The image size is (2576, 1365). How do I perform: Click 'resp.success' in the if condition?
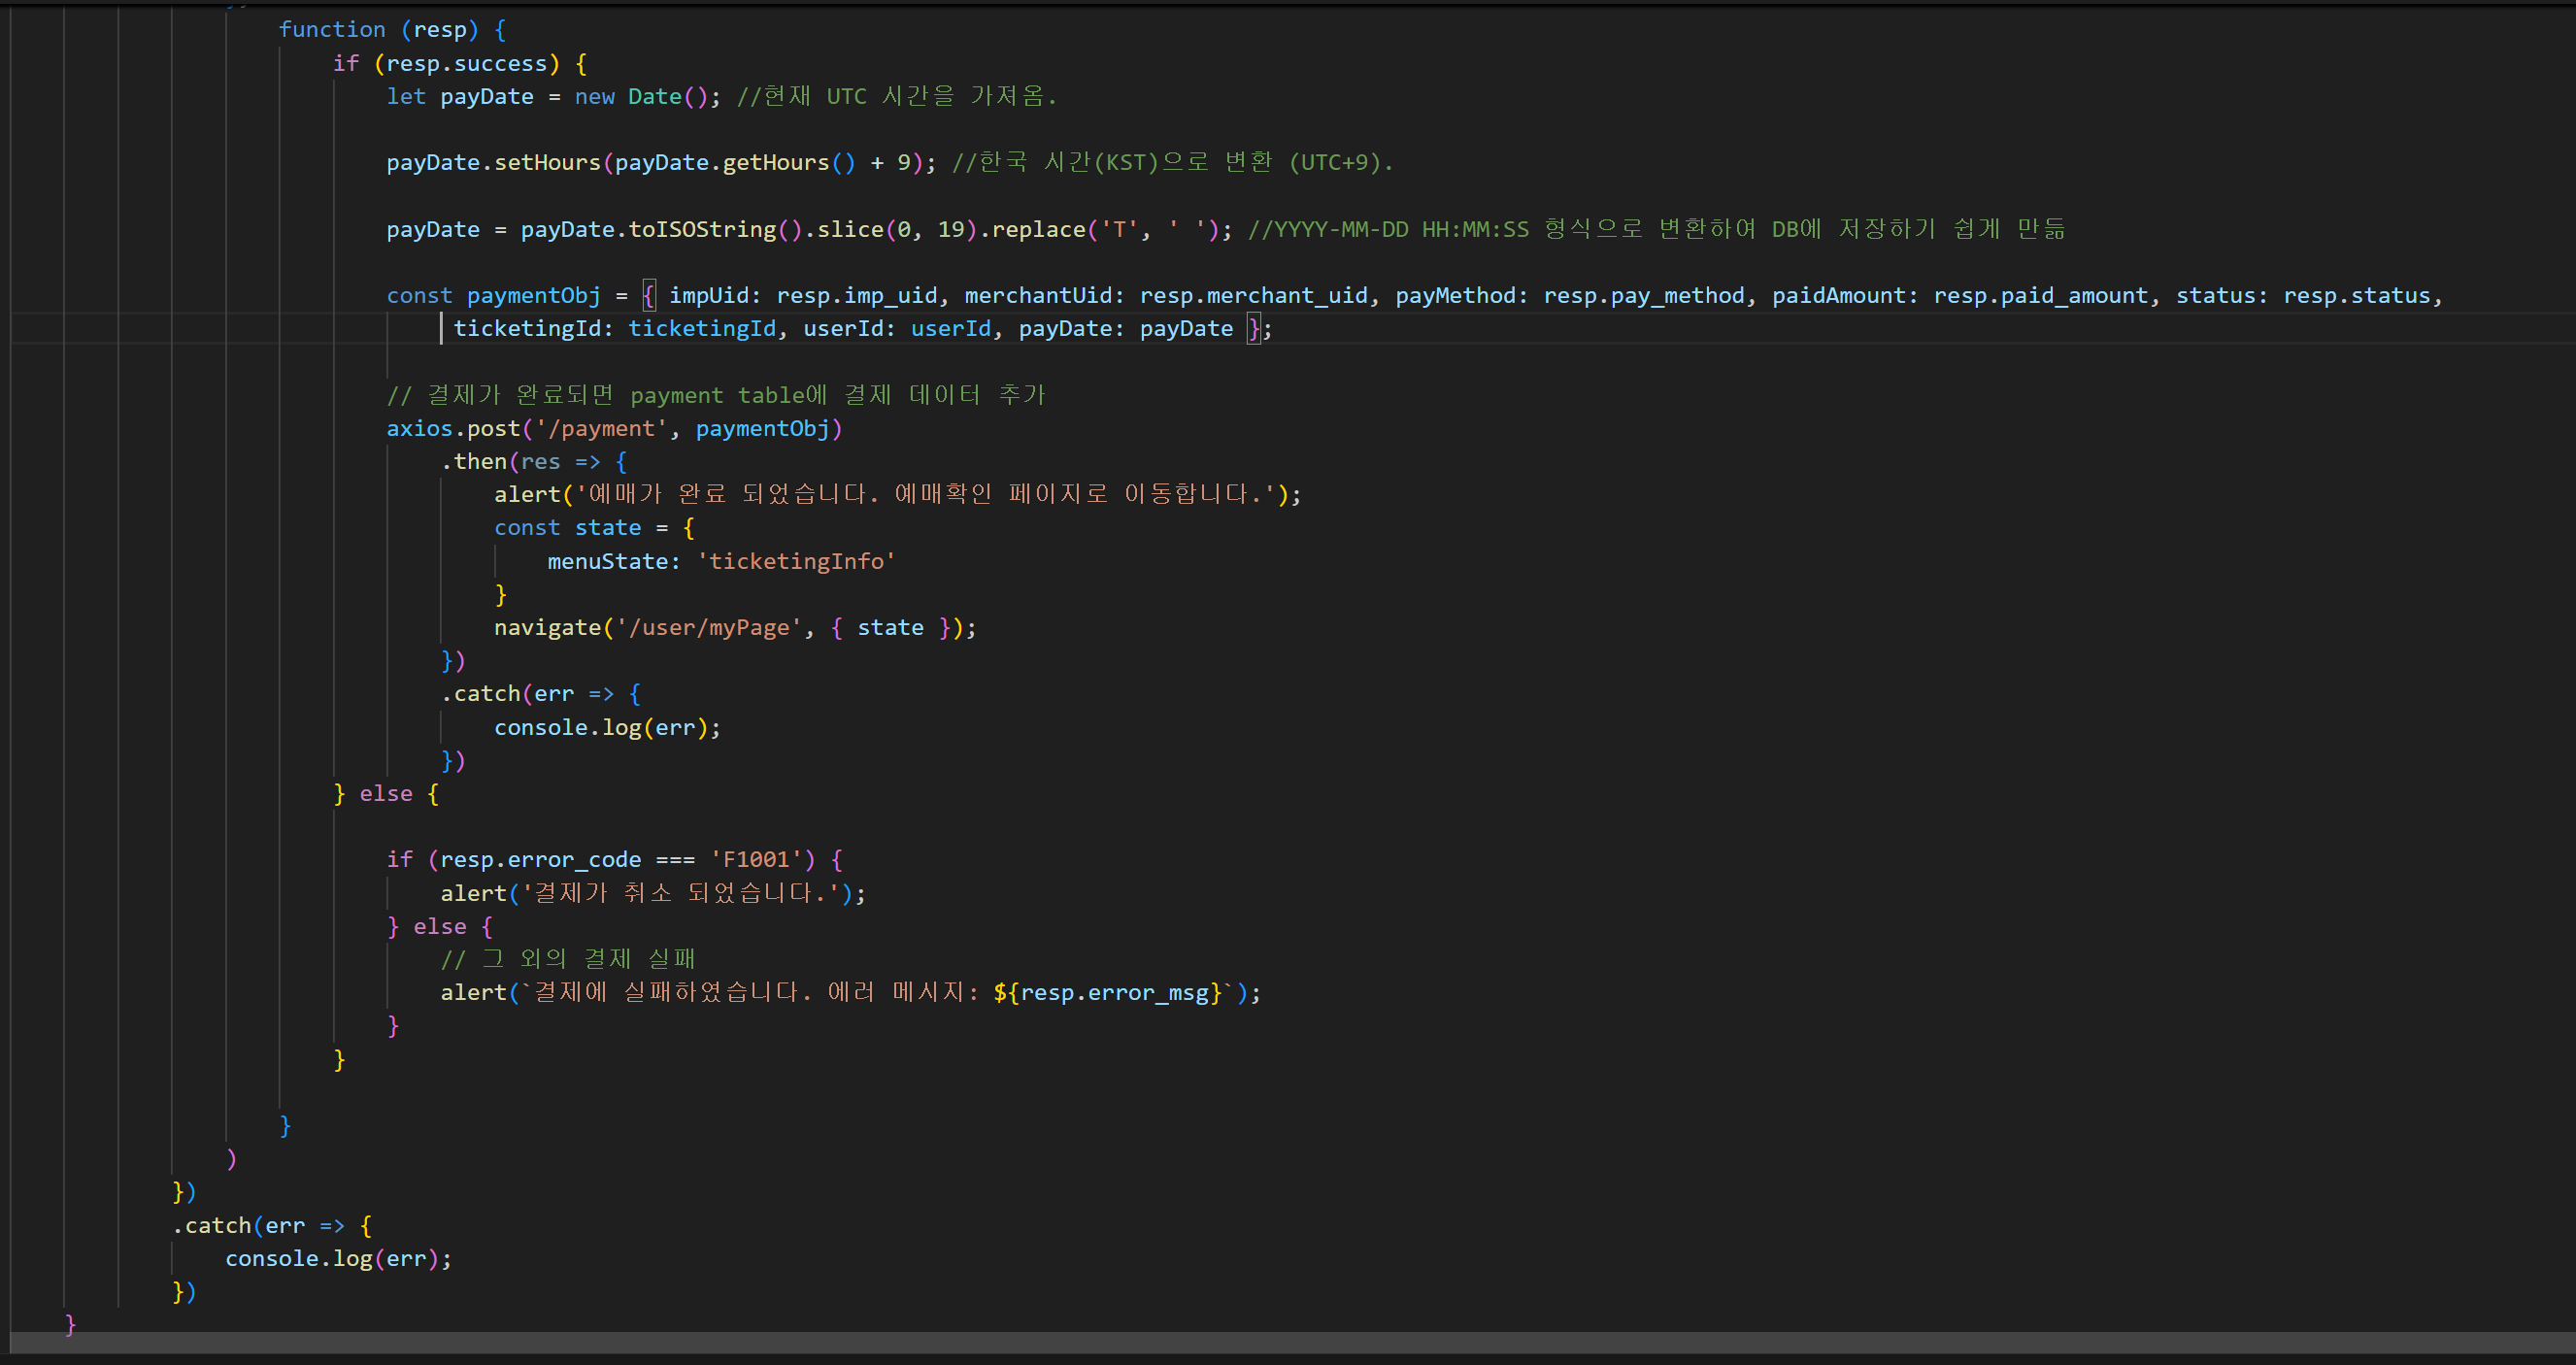coord(466,64)
